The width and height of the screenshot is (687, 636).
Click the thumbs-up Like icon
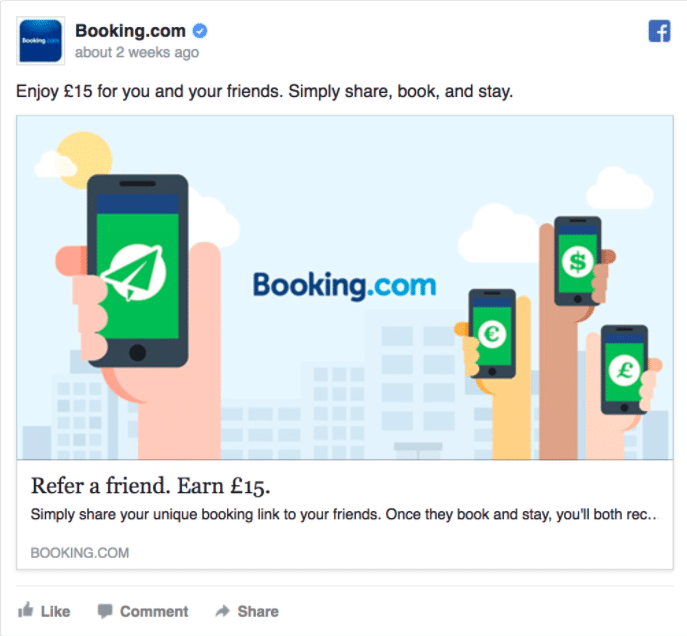point(26,610)
